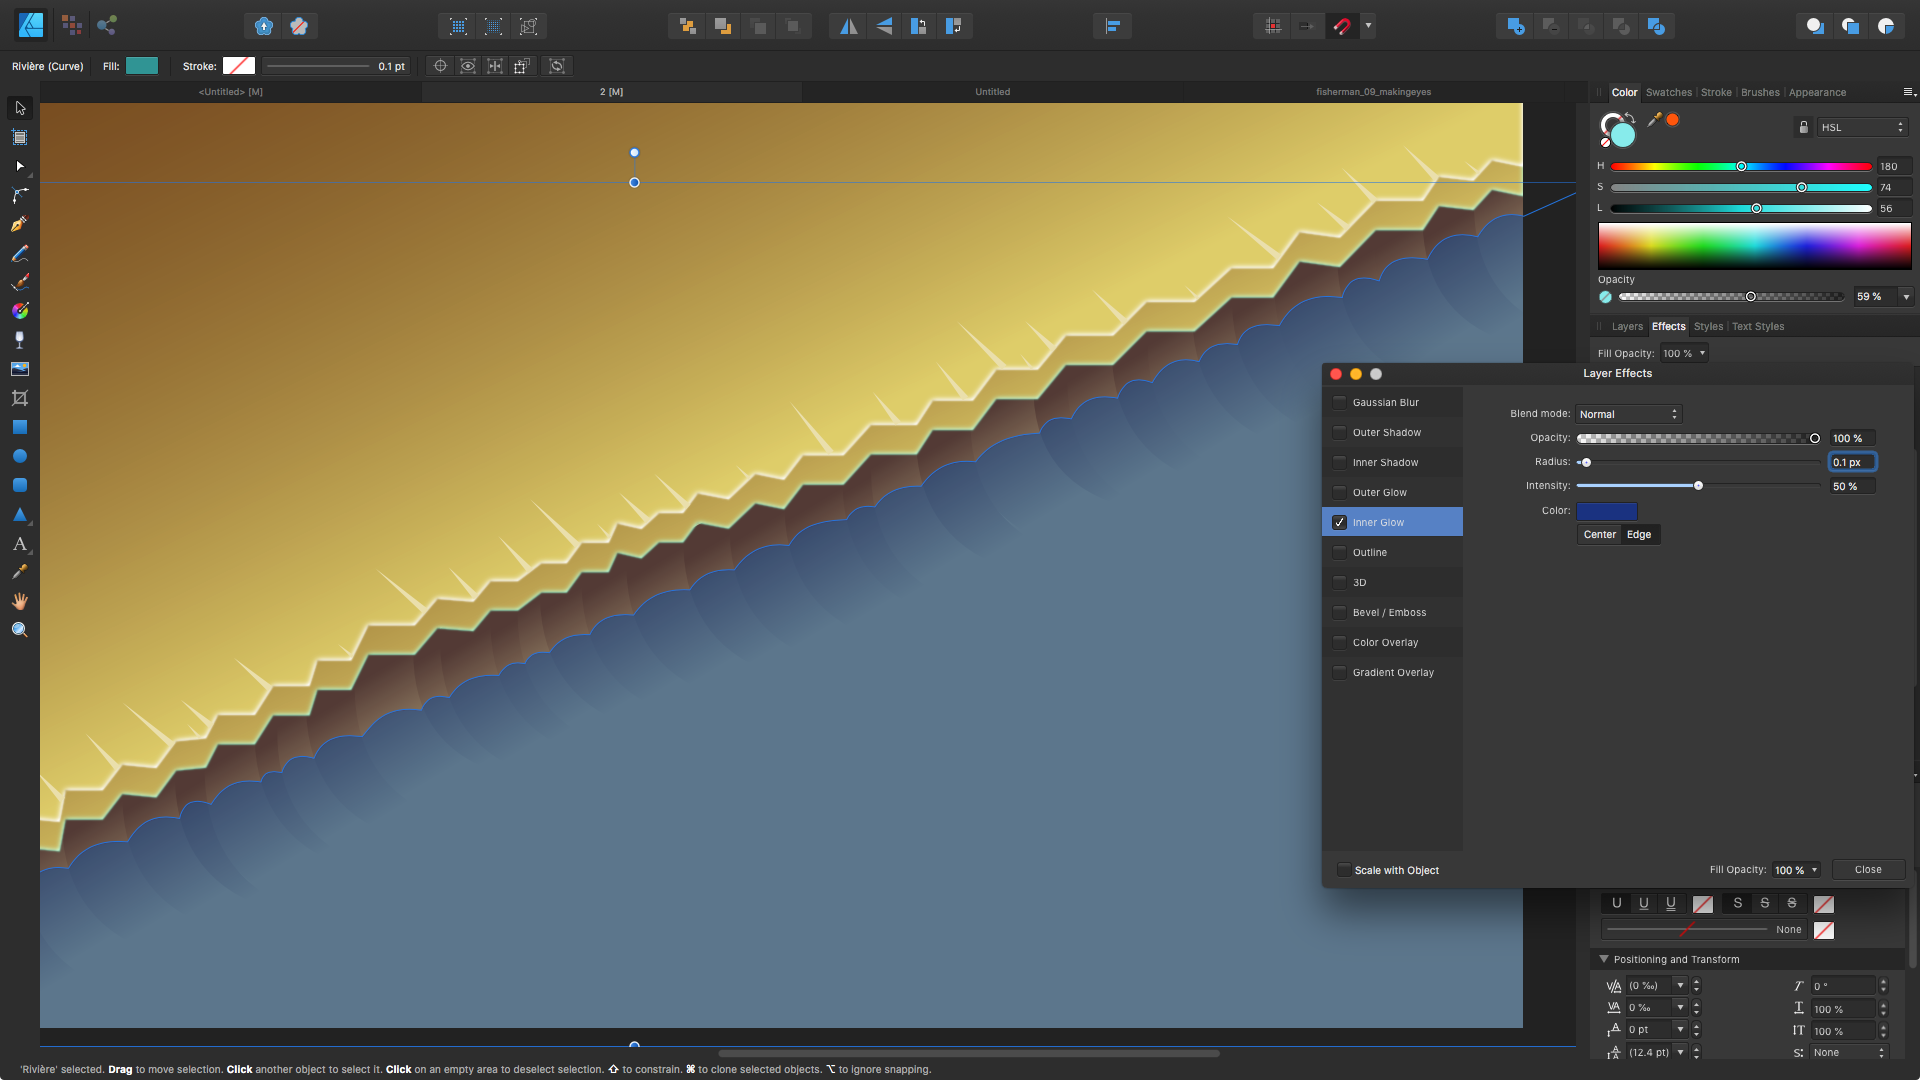Screen dimensions: 1920x1080
Task: Select the Fill (color wheel) tool
Action: tap(20, 311)
